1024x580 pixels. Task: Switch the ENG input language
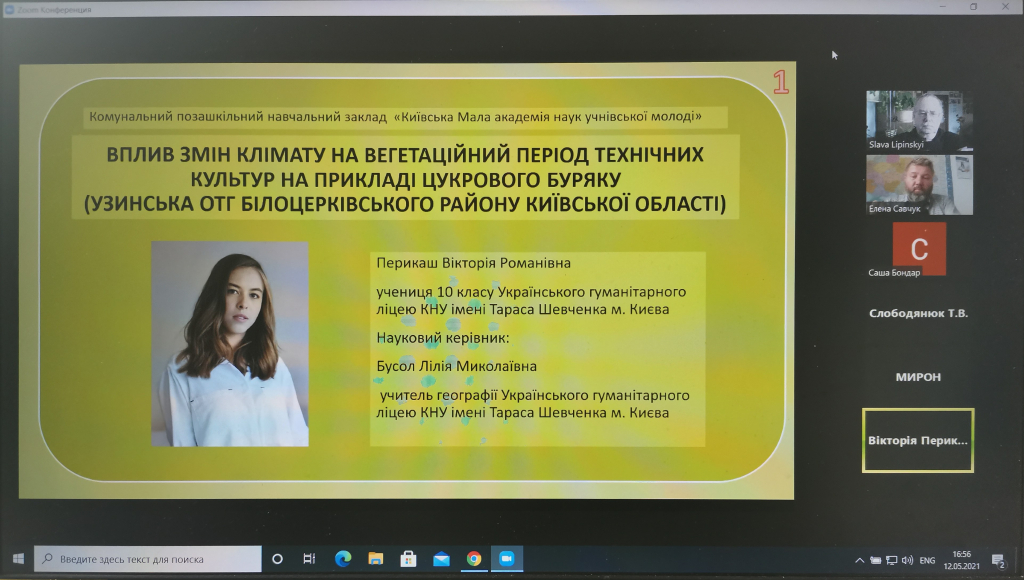tap(927, 560)
